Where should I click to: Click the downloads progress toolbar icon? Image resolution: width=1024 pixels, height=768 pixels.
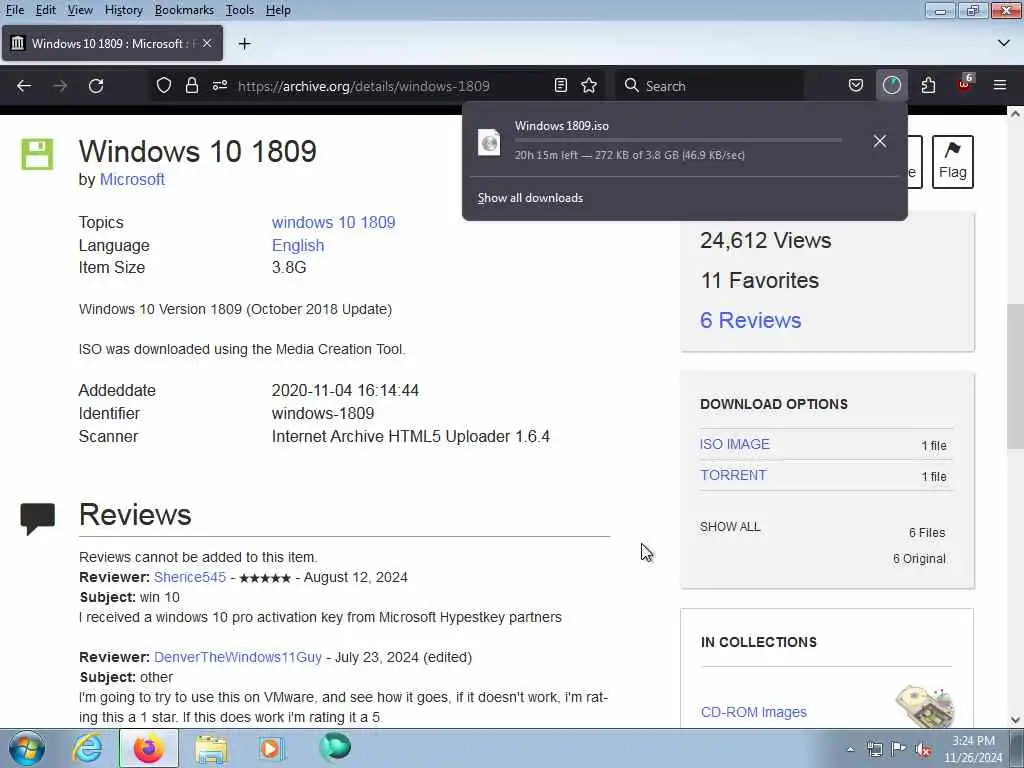[891, 86]
